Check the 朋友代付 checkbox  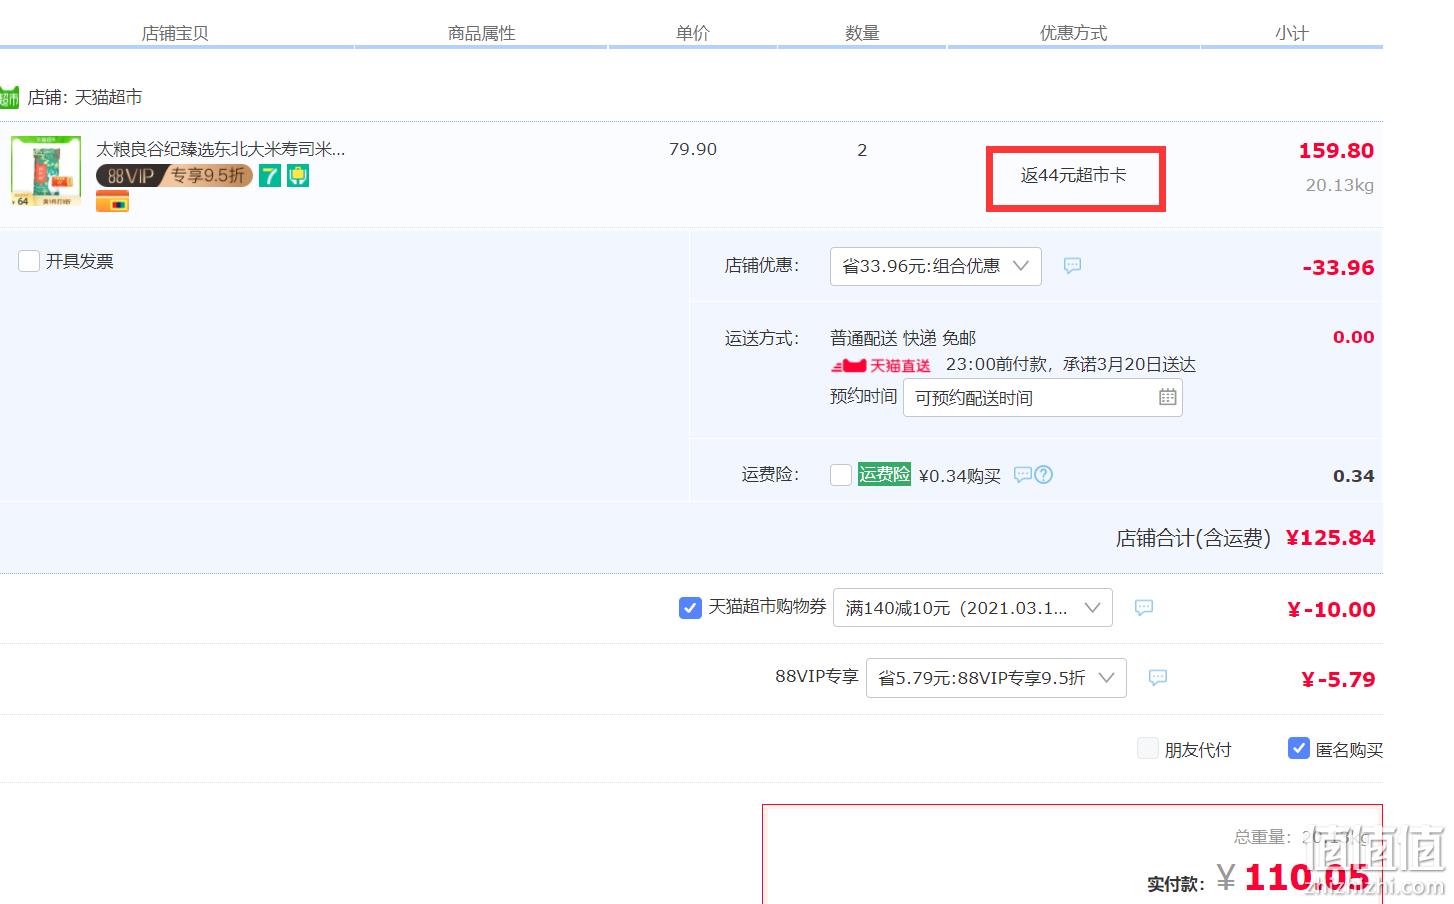point(1148,749)
